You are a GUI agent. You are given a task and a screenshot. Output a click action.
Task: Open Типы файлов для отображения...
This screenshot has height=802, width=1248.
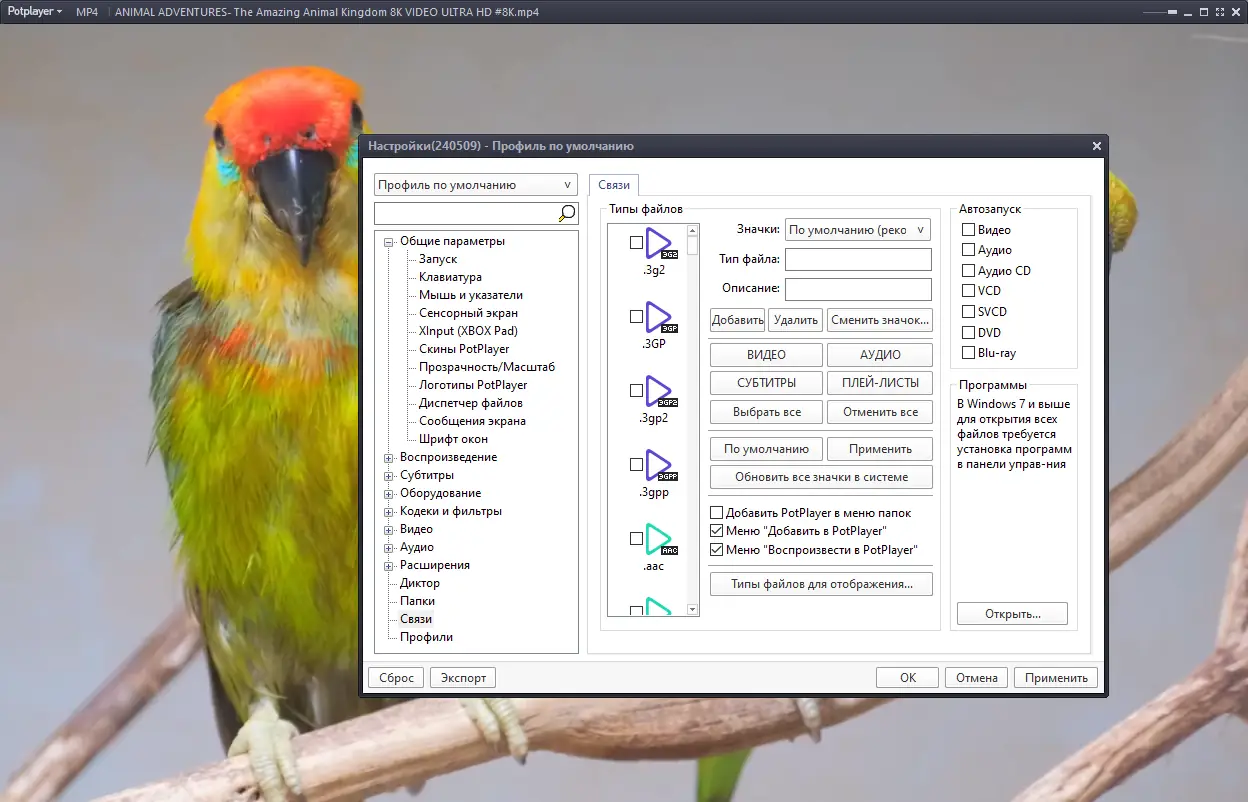(821, 583)
